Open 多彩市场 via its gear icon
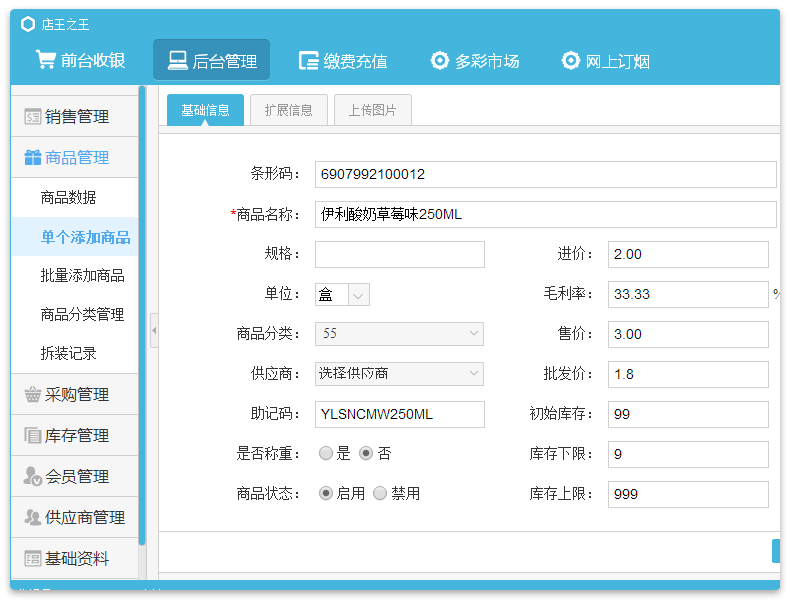 click(440, 60)
